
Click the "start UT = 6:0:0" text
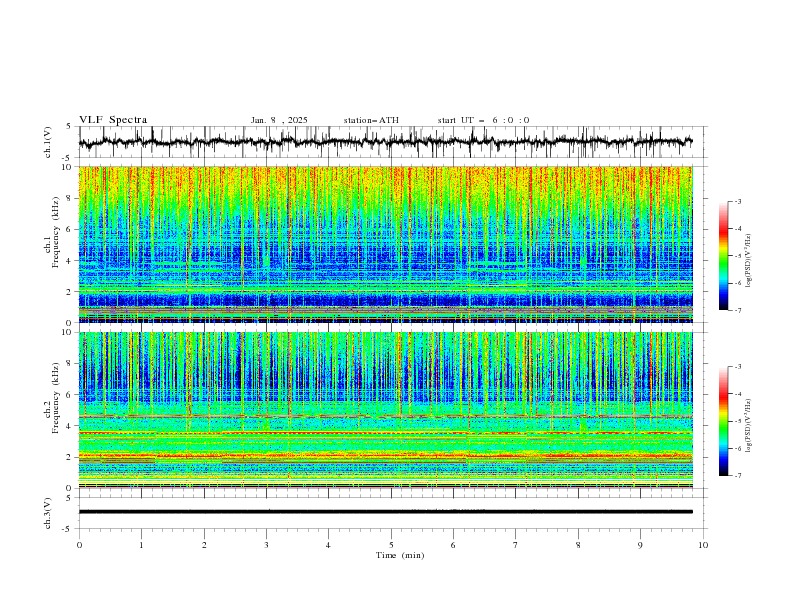(x=483, y=120)
